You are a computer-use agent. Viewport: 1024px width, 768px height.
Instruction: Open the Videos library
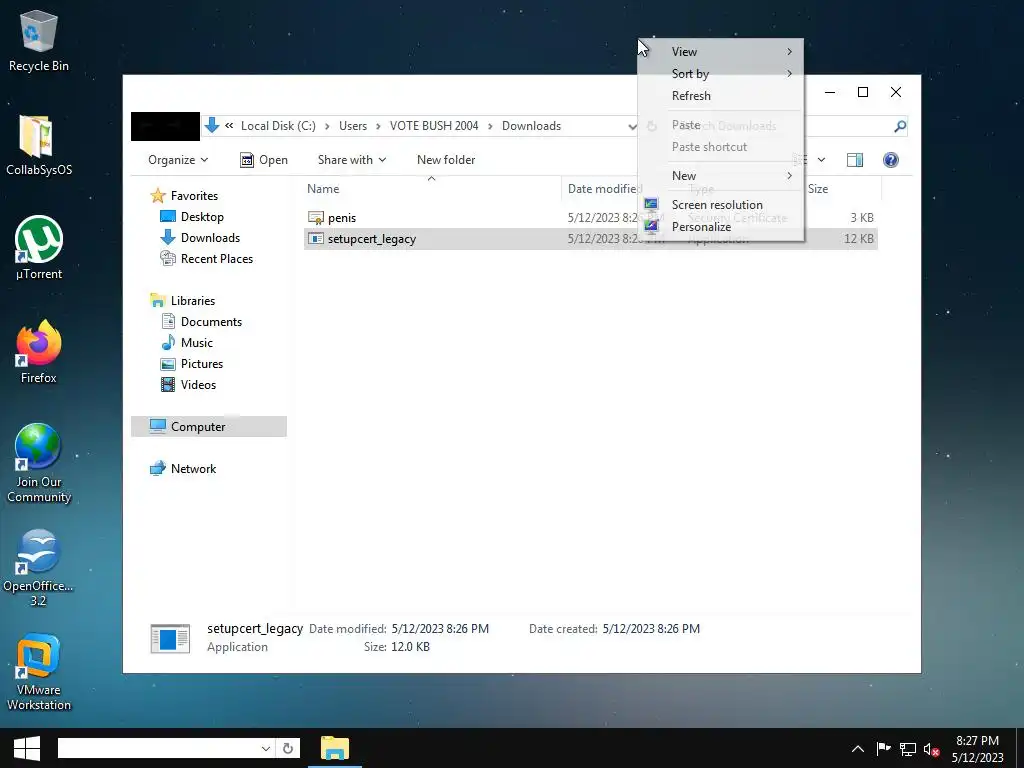pos(198,385)
